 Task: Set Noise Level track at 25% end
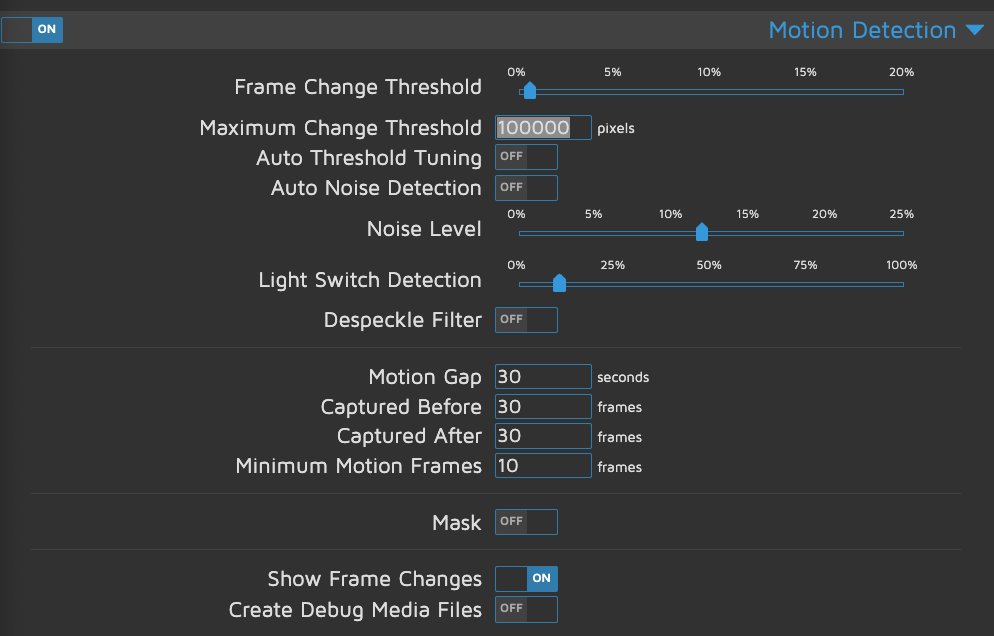[902, 234]
